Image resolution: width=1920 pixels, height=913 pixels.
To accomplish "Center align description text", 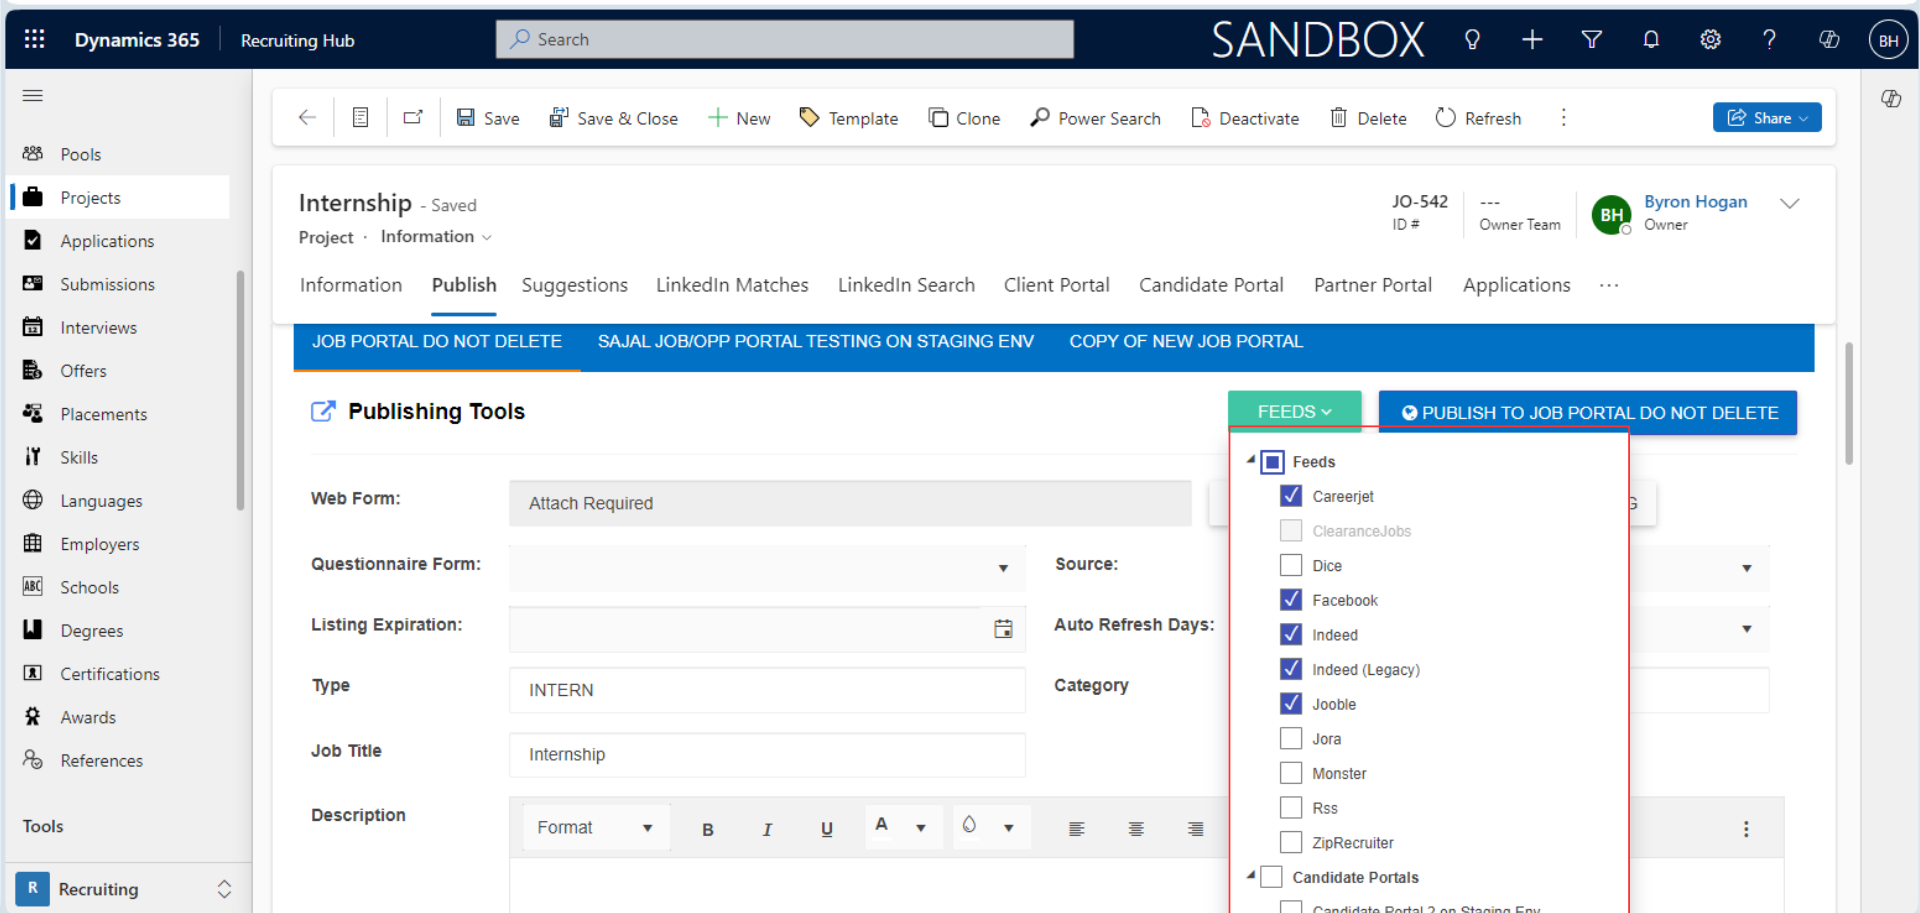I will click(1136, 829).
